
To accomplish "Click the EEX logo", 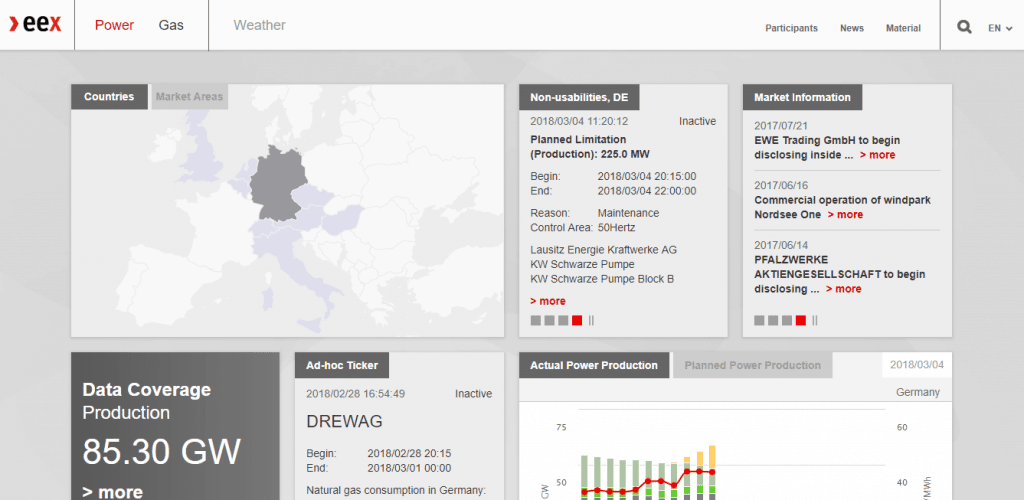I will pos(35,25).
